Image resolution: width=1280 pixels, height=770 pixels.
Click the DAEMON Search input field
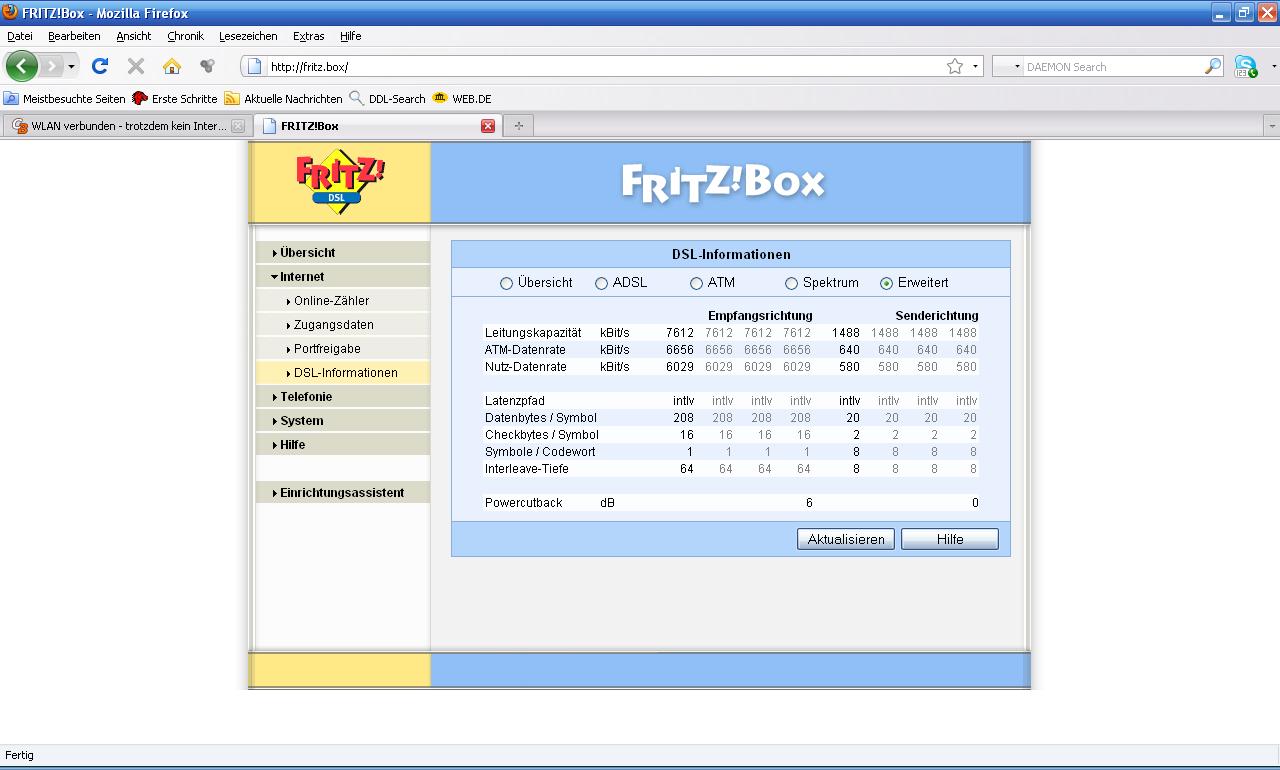point(1113,66)
